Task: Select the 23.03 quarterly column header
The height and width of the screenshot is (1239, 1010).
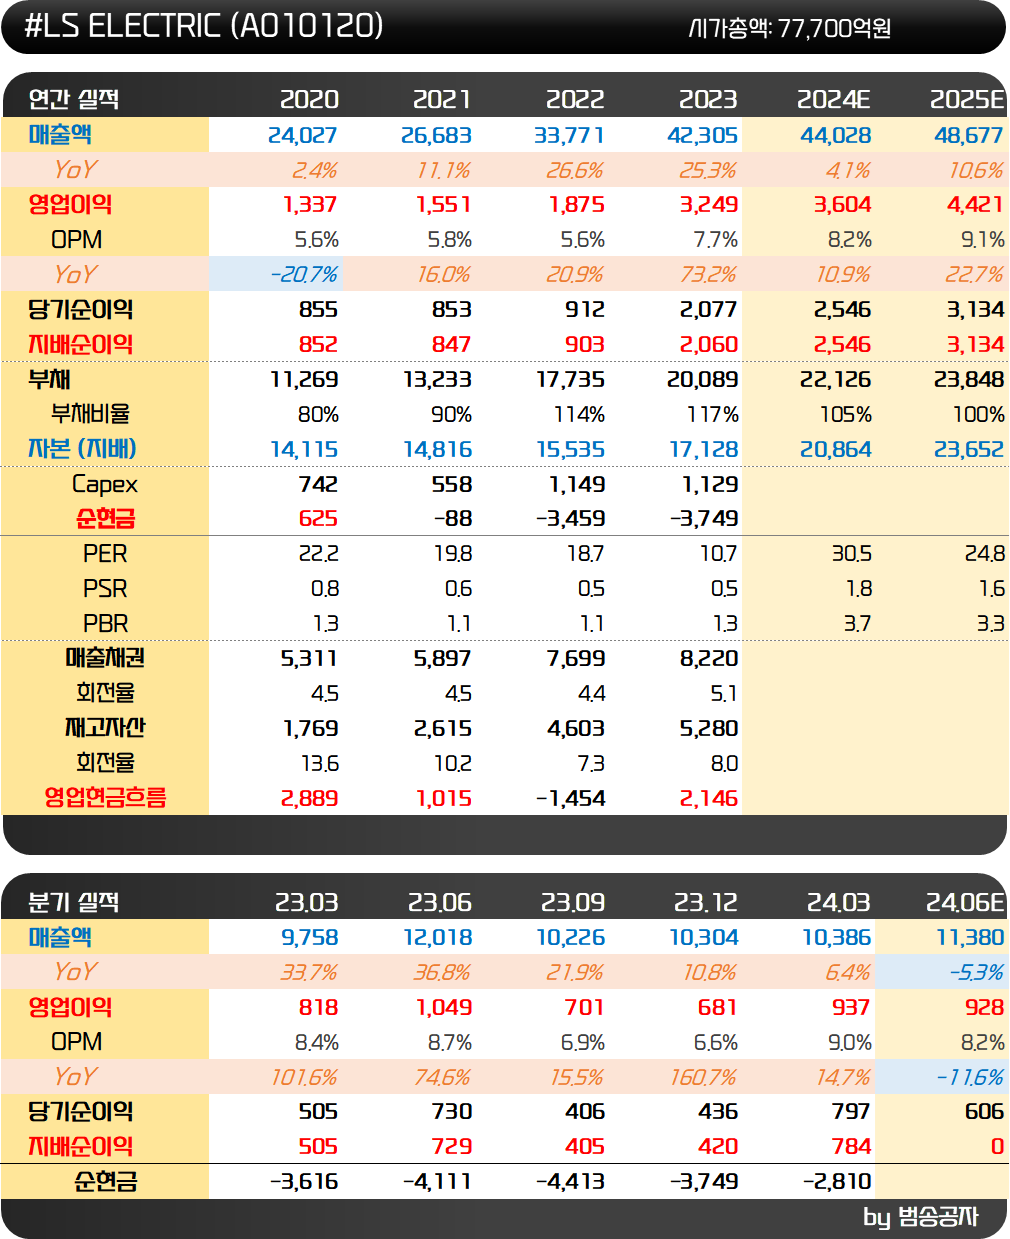Action: pyautogui.click(x=306, y=902)
